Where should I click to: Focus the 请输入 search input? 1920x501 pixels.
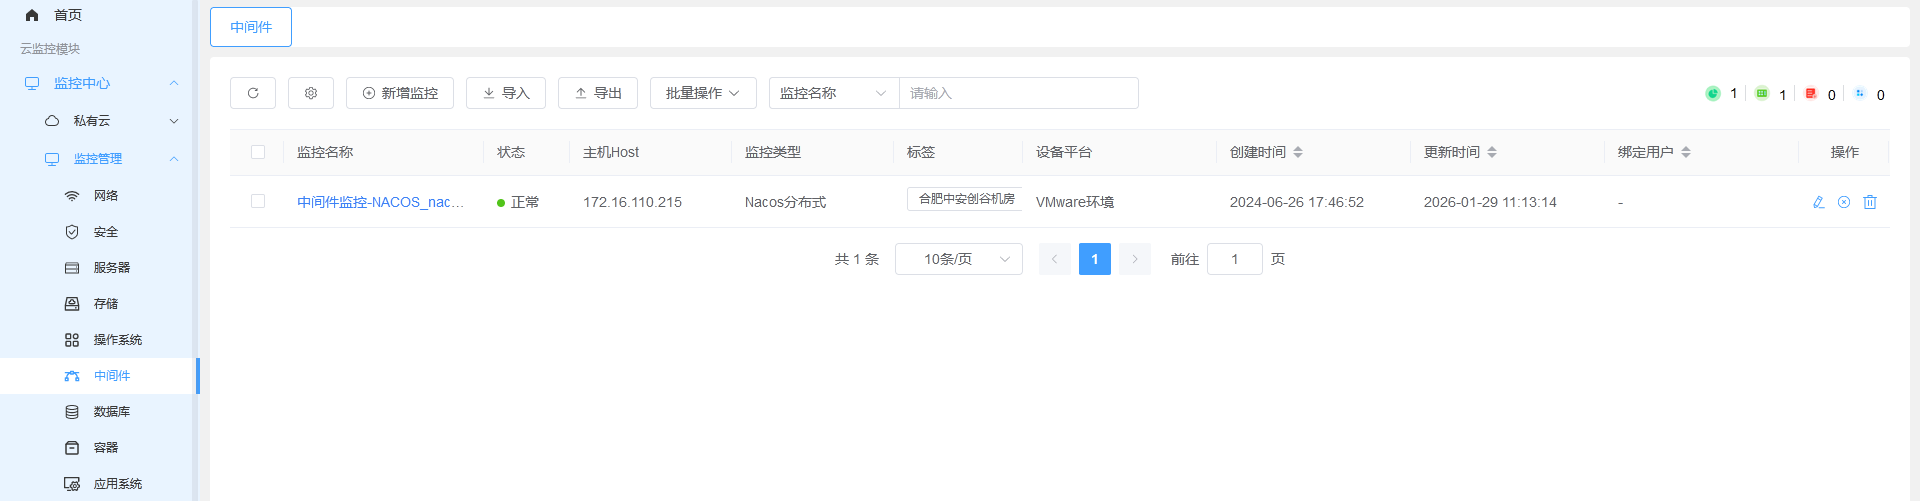click(1019, 93)
